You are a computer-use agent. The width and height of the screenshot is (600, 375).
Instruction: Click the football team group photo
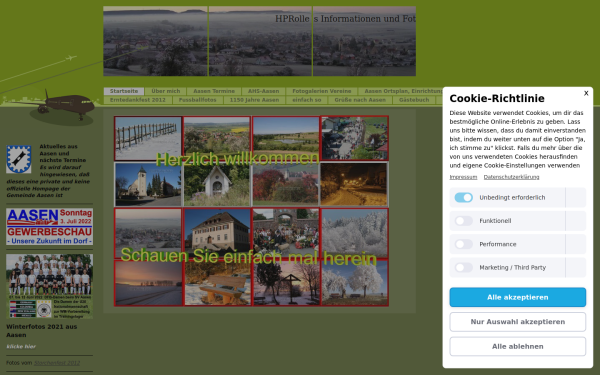[x=49, y=286]
